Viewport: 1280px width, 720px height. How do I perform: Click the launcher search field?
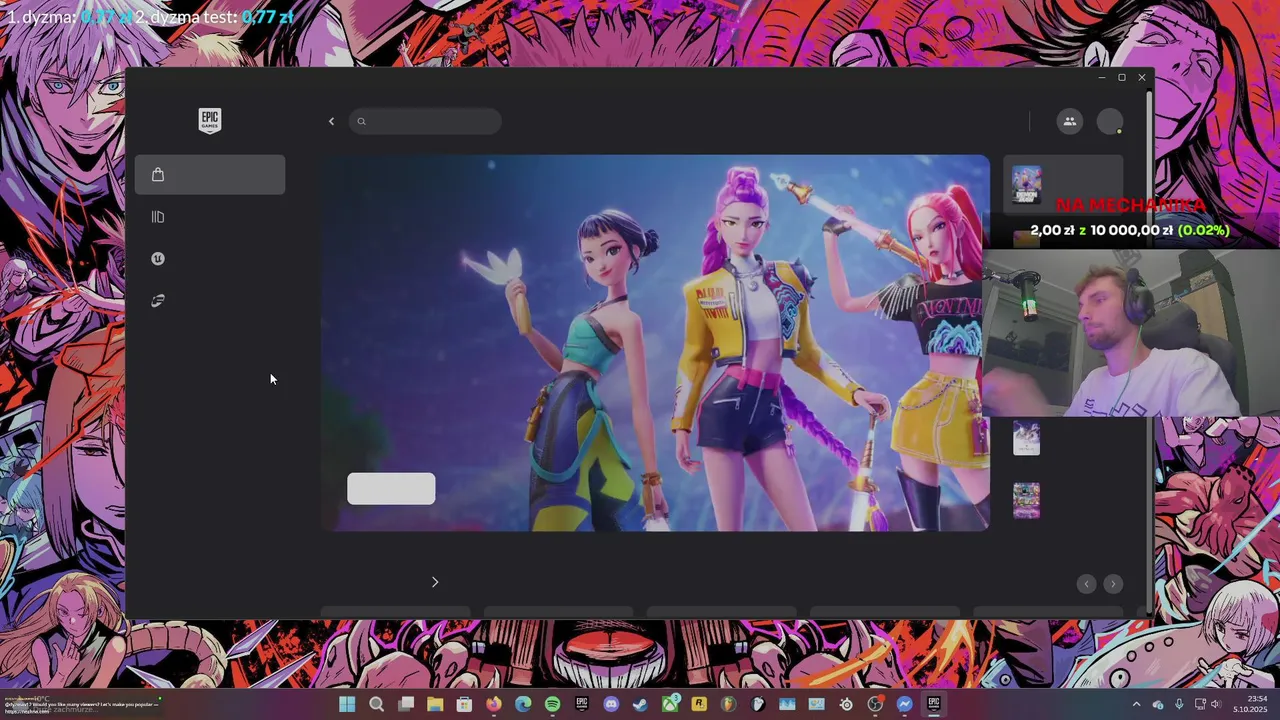click(x=425, y=122)
